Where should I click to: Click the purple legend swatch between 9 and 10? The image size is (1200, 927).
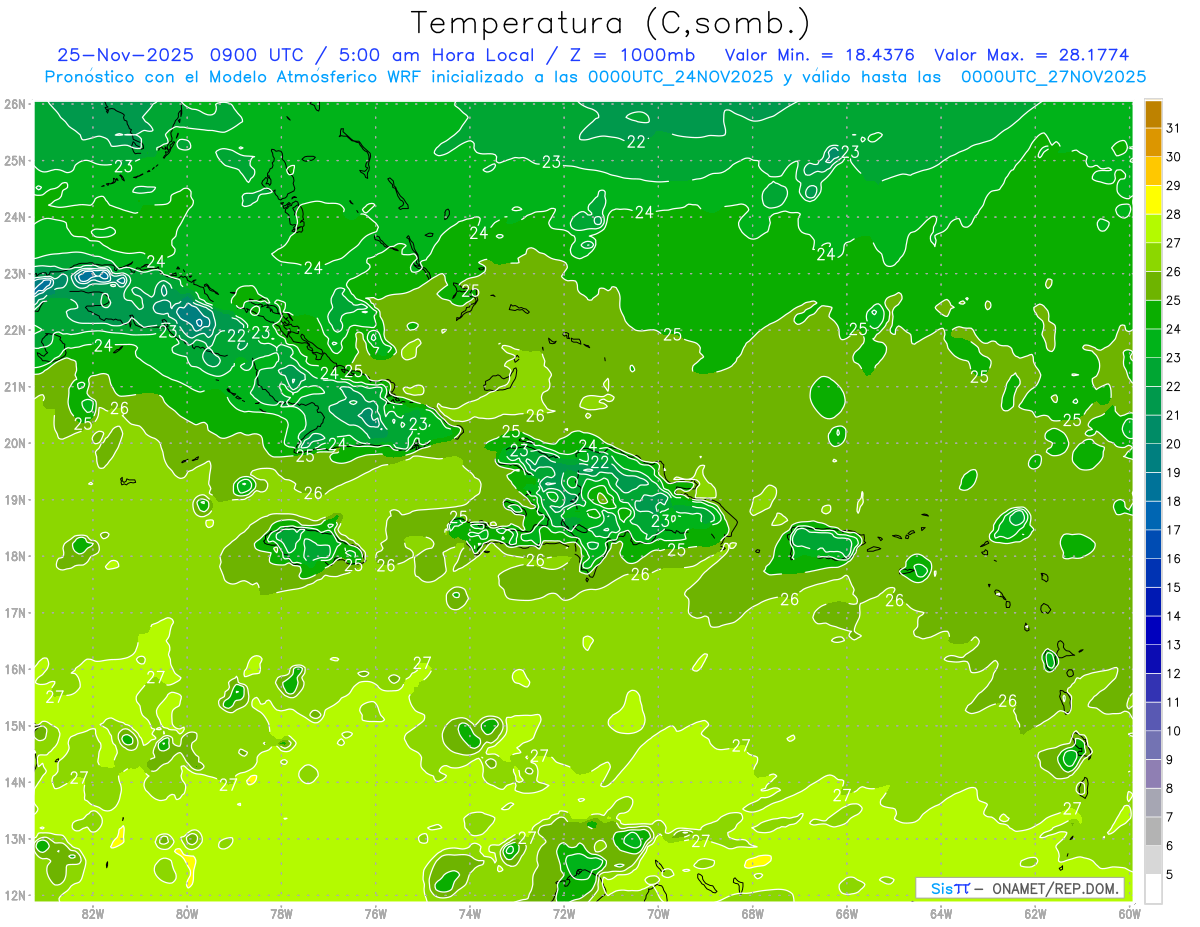[1153, 745]
